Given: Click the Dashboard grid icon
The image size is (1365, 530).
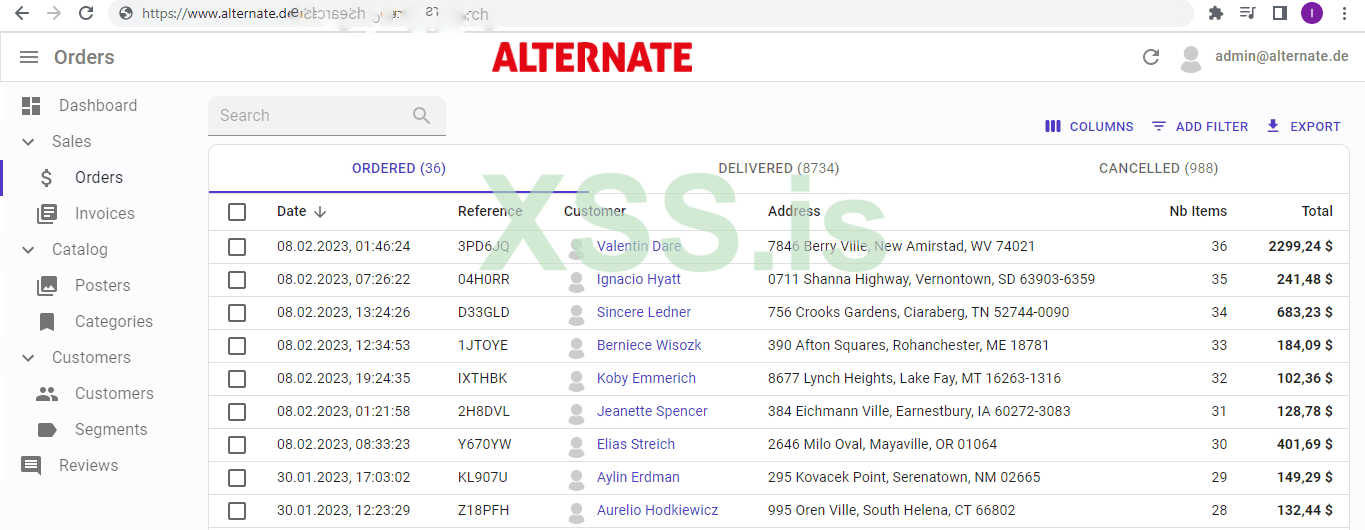Looking at the screenshot, I should (31, 106).
